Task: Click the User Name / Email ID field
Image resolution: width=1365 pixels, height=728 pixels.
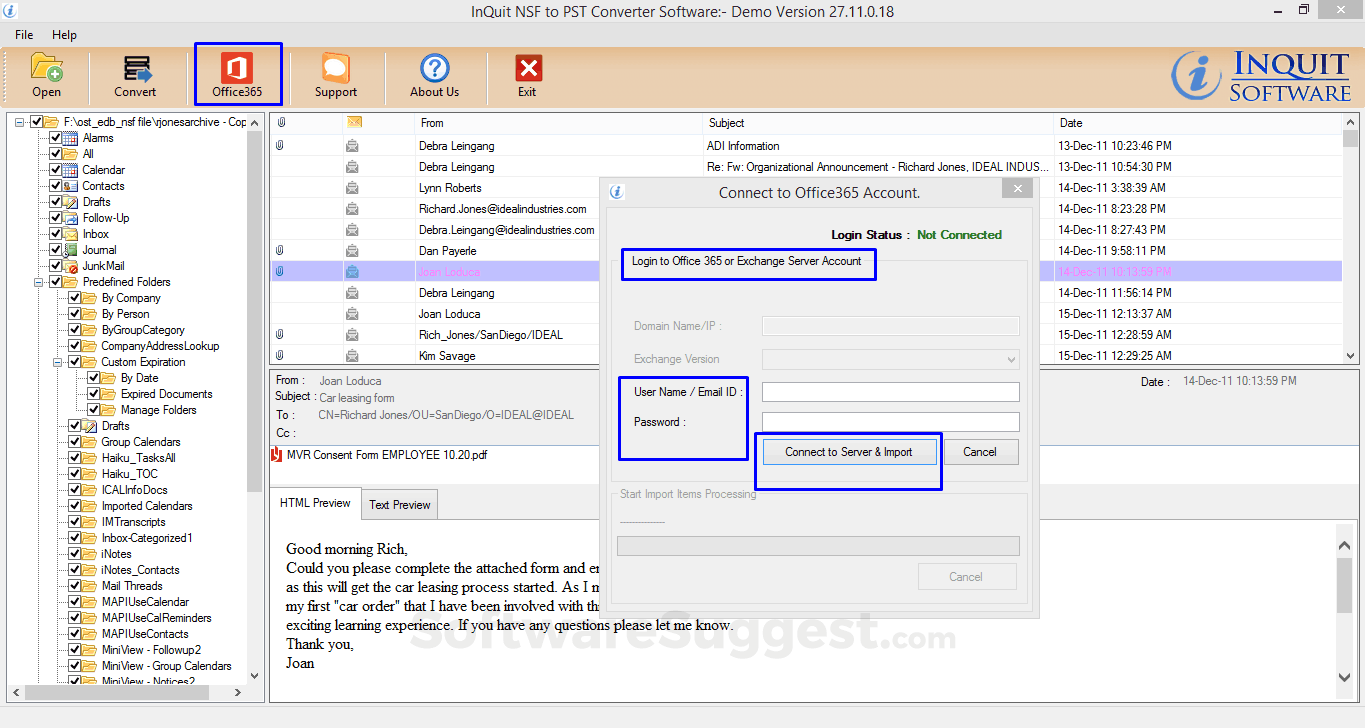Action: click(891, 392)
